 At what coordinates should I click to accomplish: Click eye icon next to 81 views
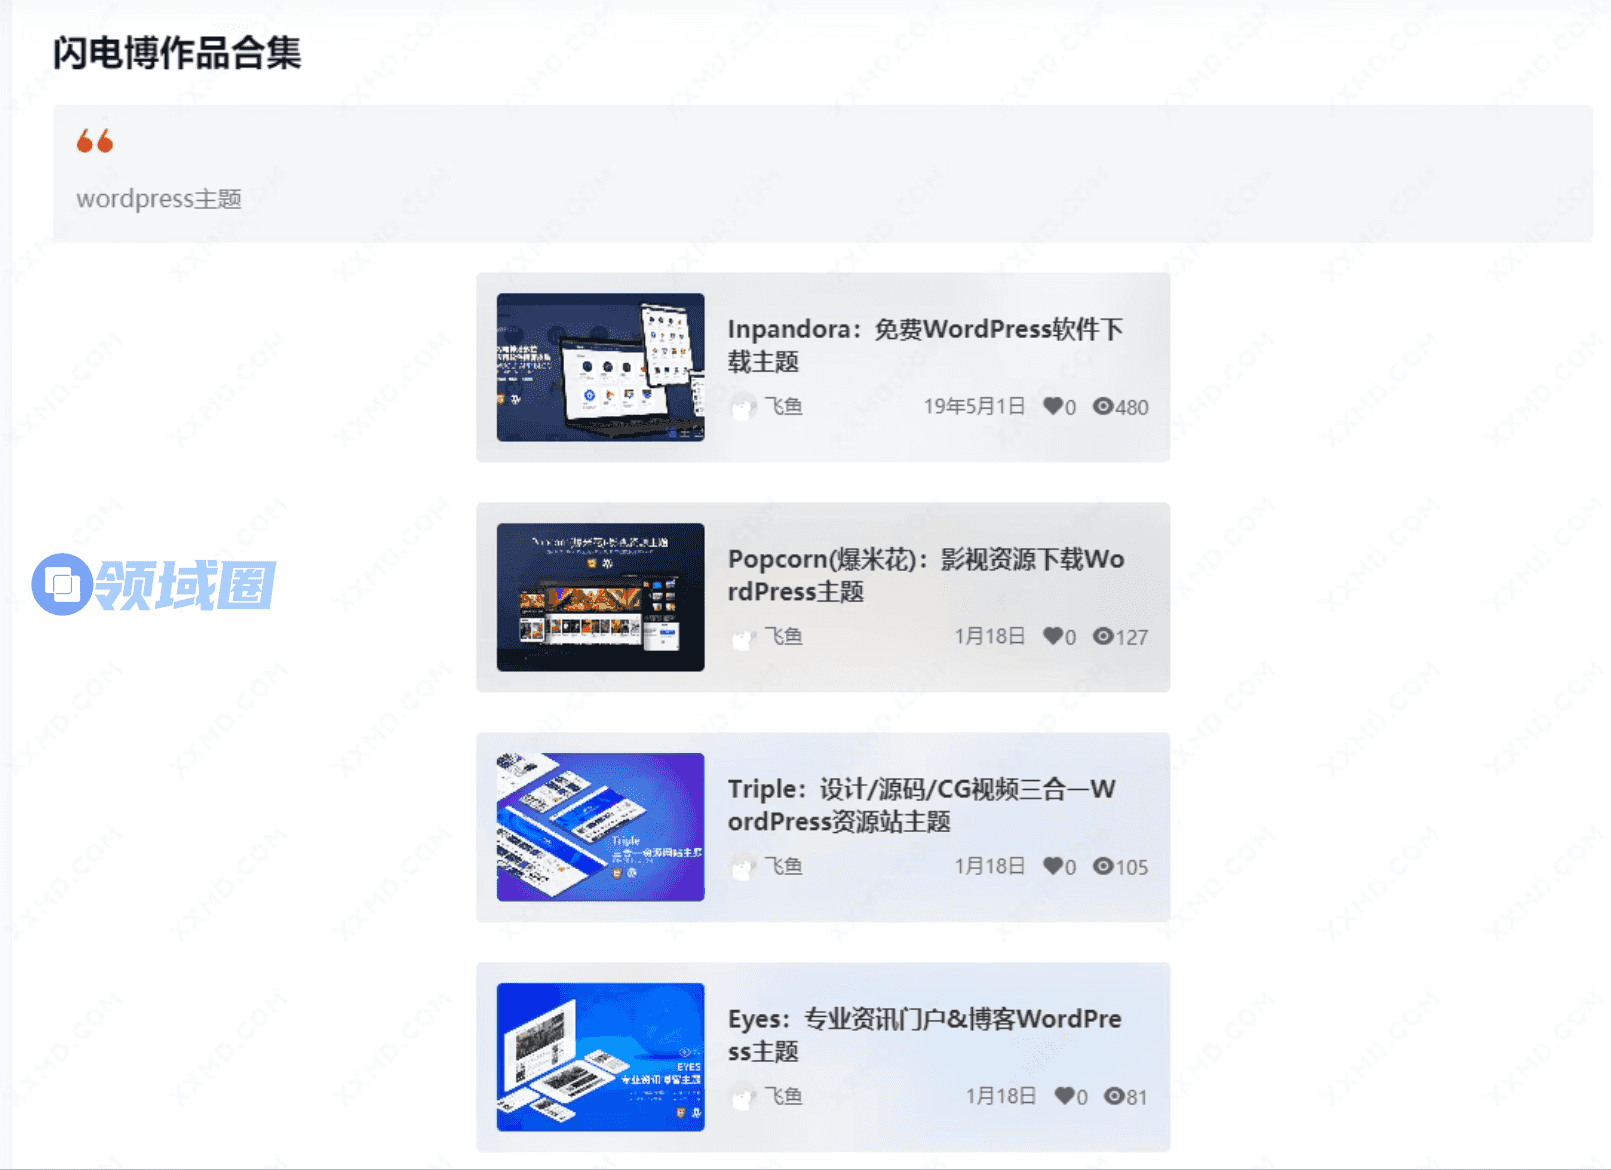click(1113, 1096)
